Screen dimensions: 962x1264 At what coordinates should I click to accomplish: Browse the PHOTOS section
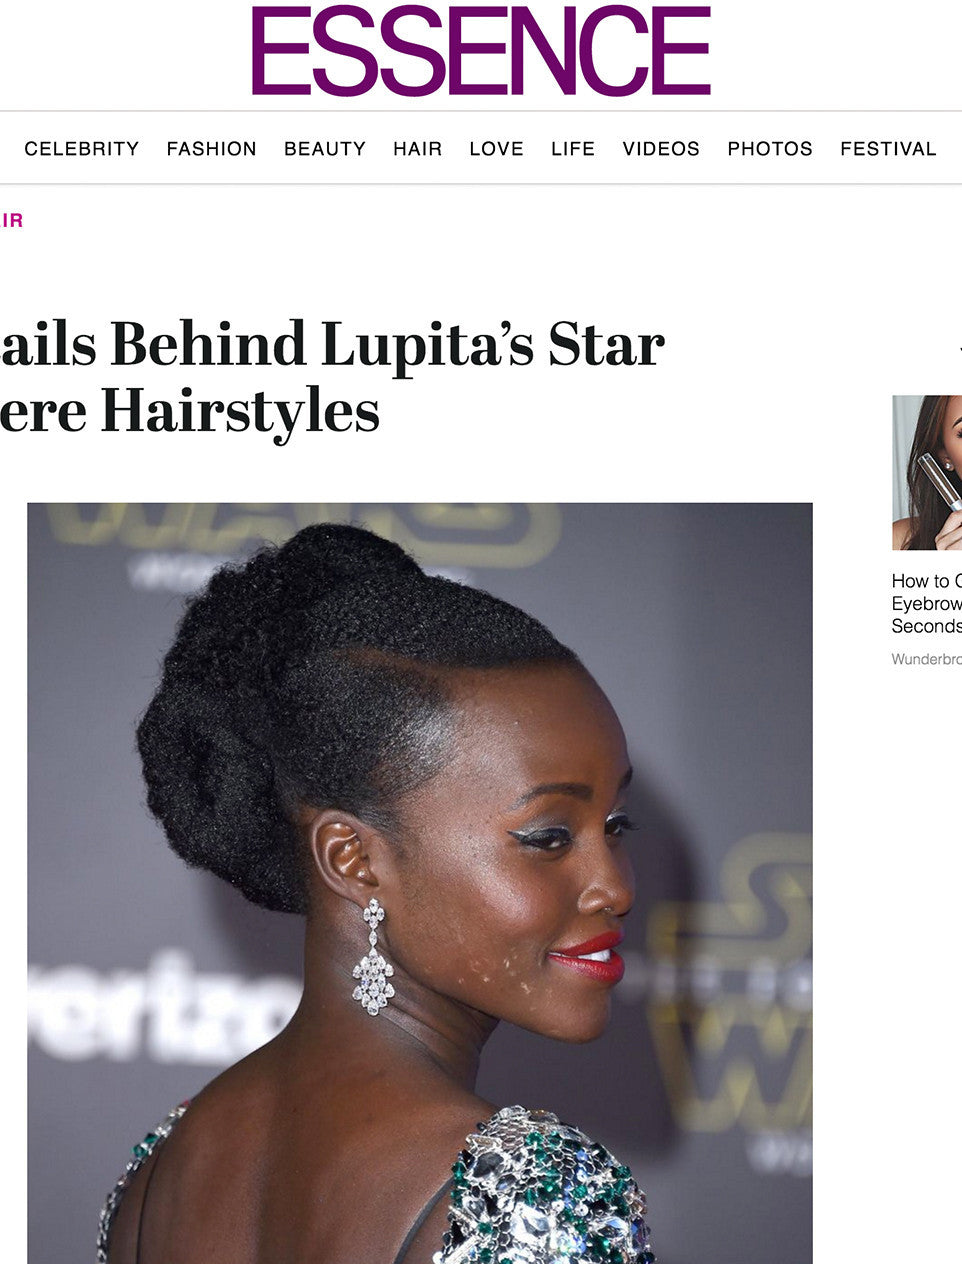click(x=770, y=149)
